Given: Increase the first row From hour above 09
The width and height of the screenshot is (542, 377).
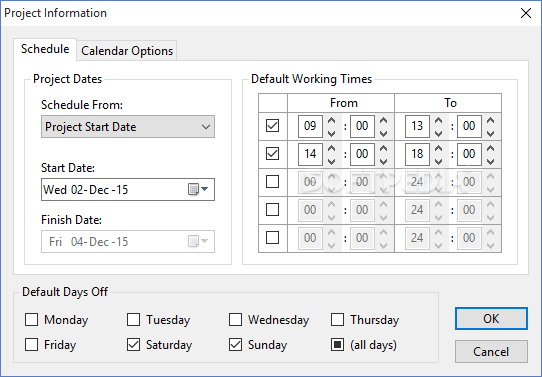Looking at the screenshot, I should 331,121.
